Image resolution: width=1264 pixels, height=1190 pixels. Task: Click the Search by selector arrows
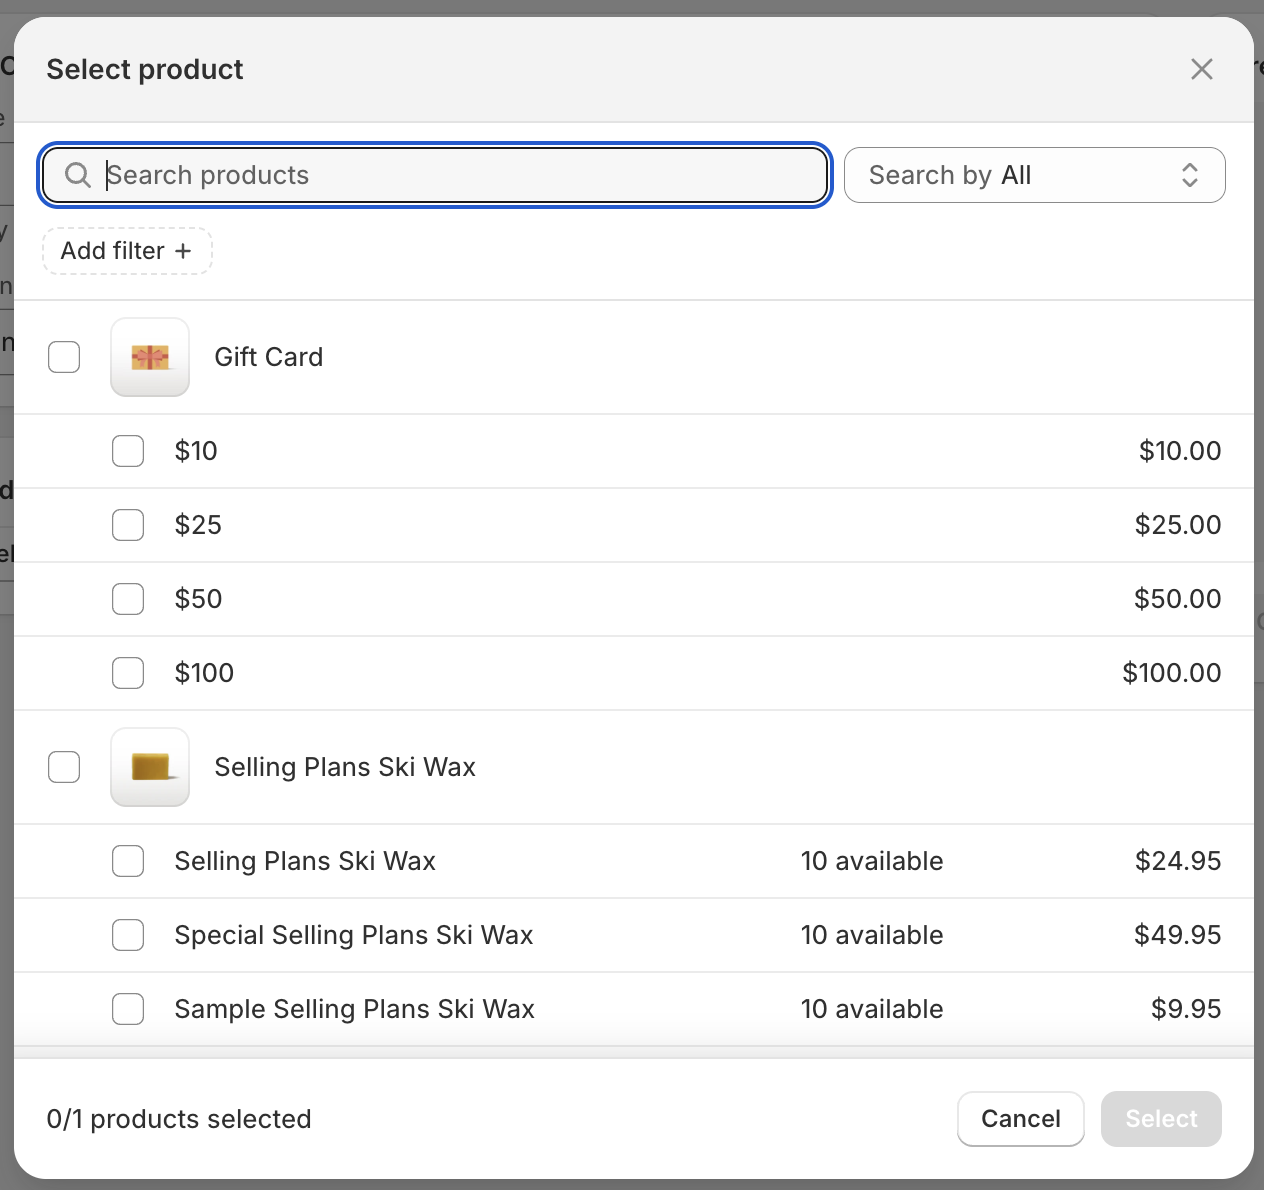(1189, 175)
